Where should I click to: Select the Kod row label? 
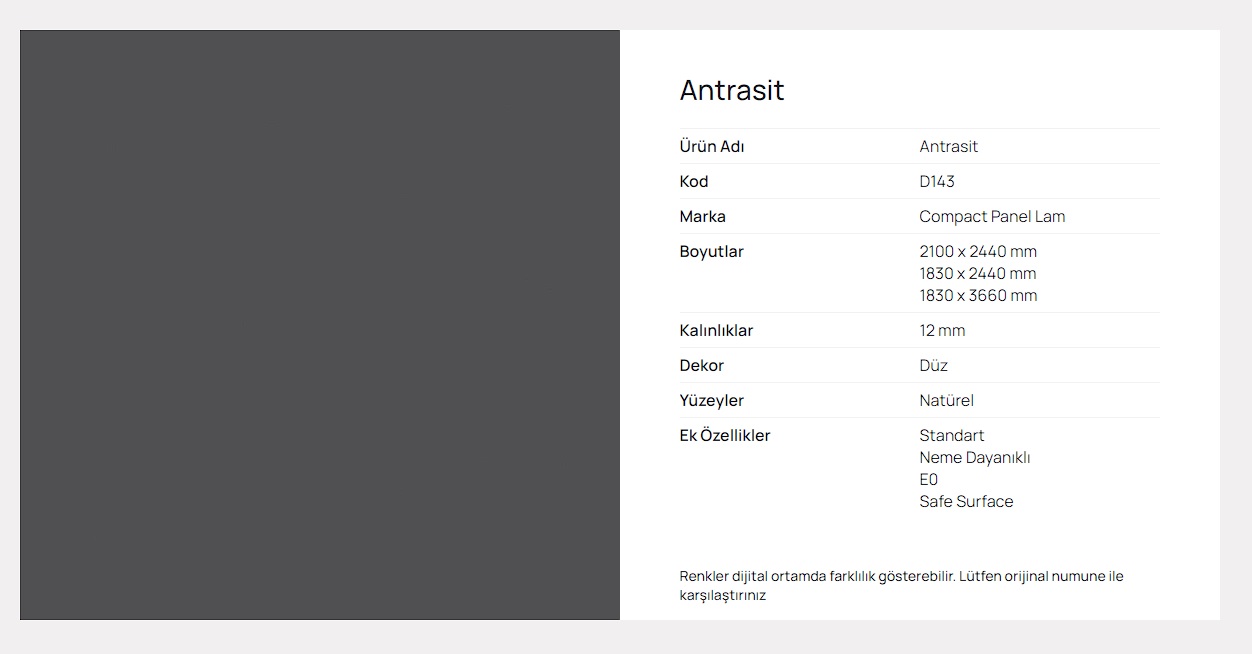(694, 181)
